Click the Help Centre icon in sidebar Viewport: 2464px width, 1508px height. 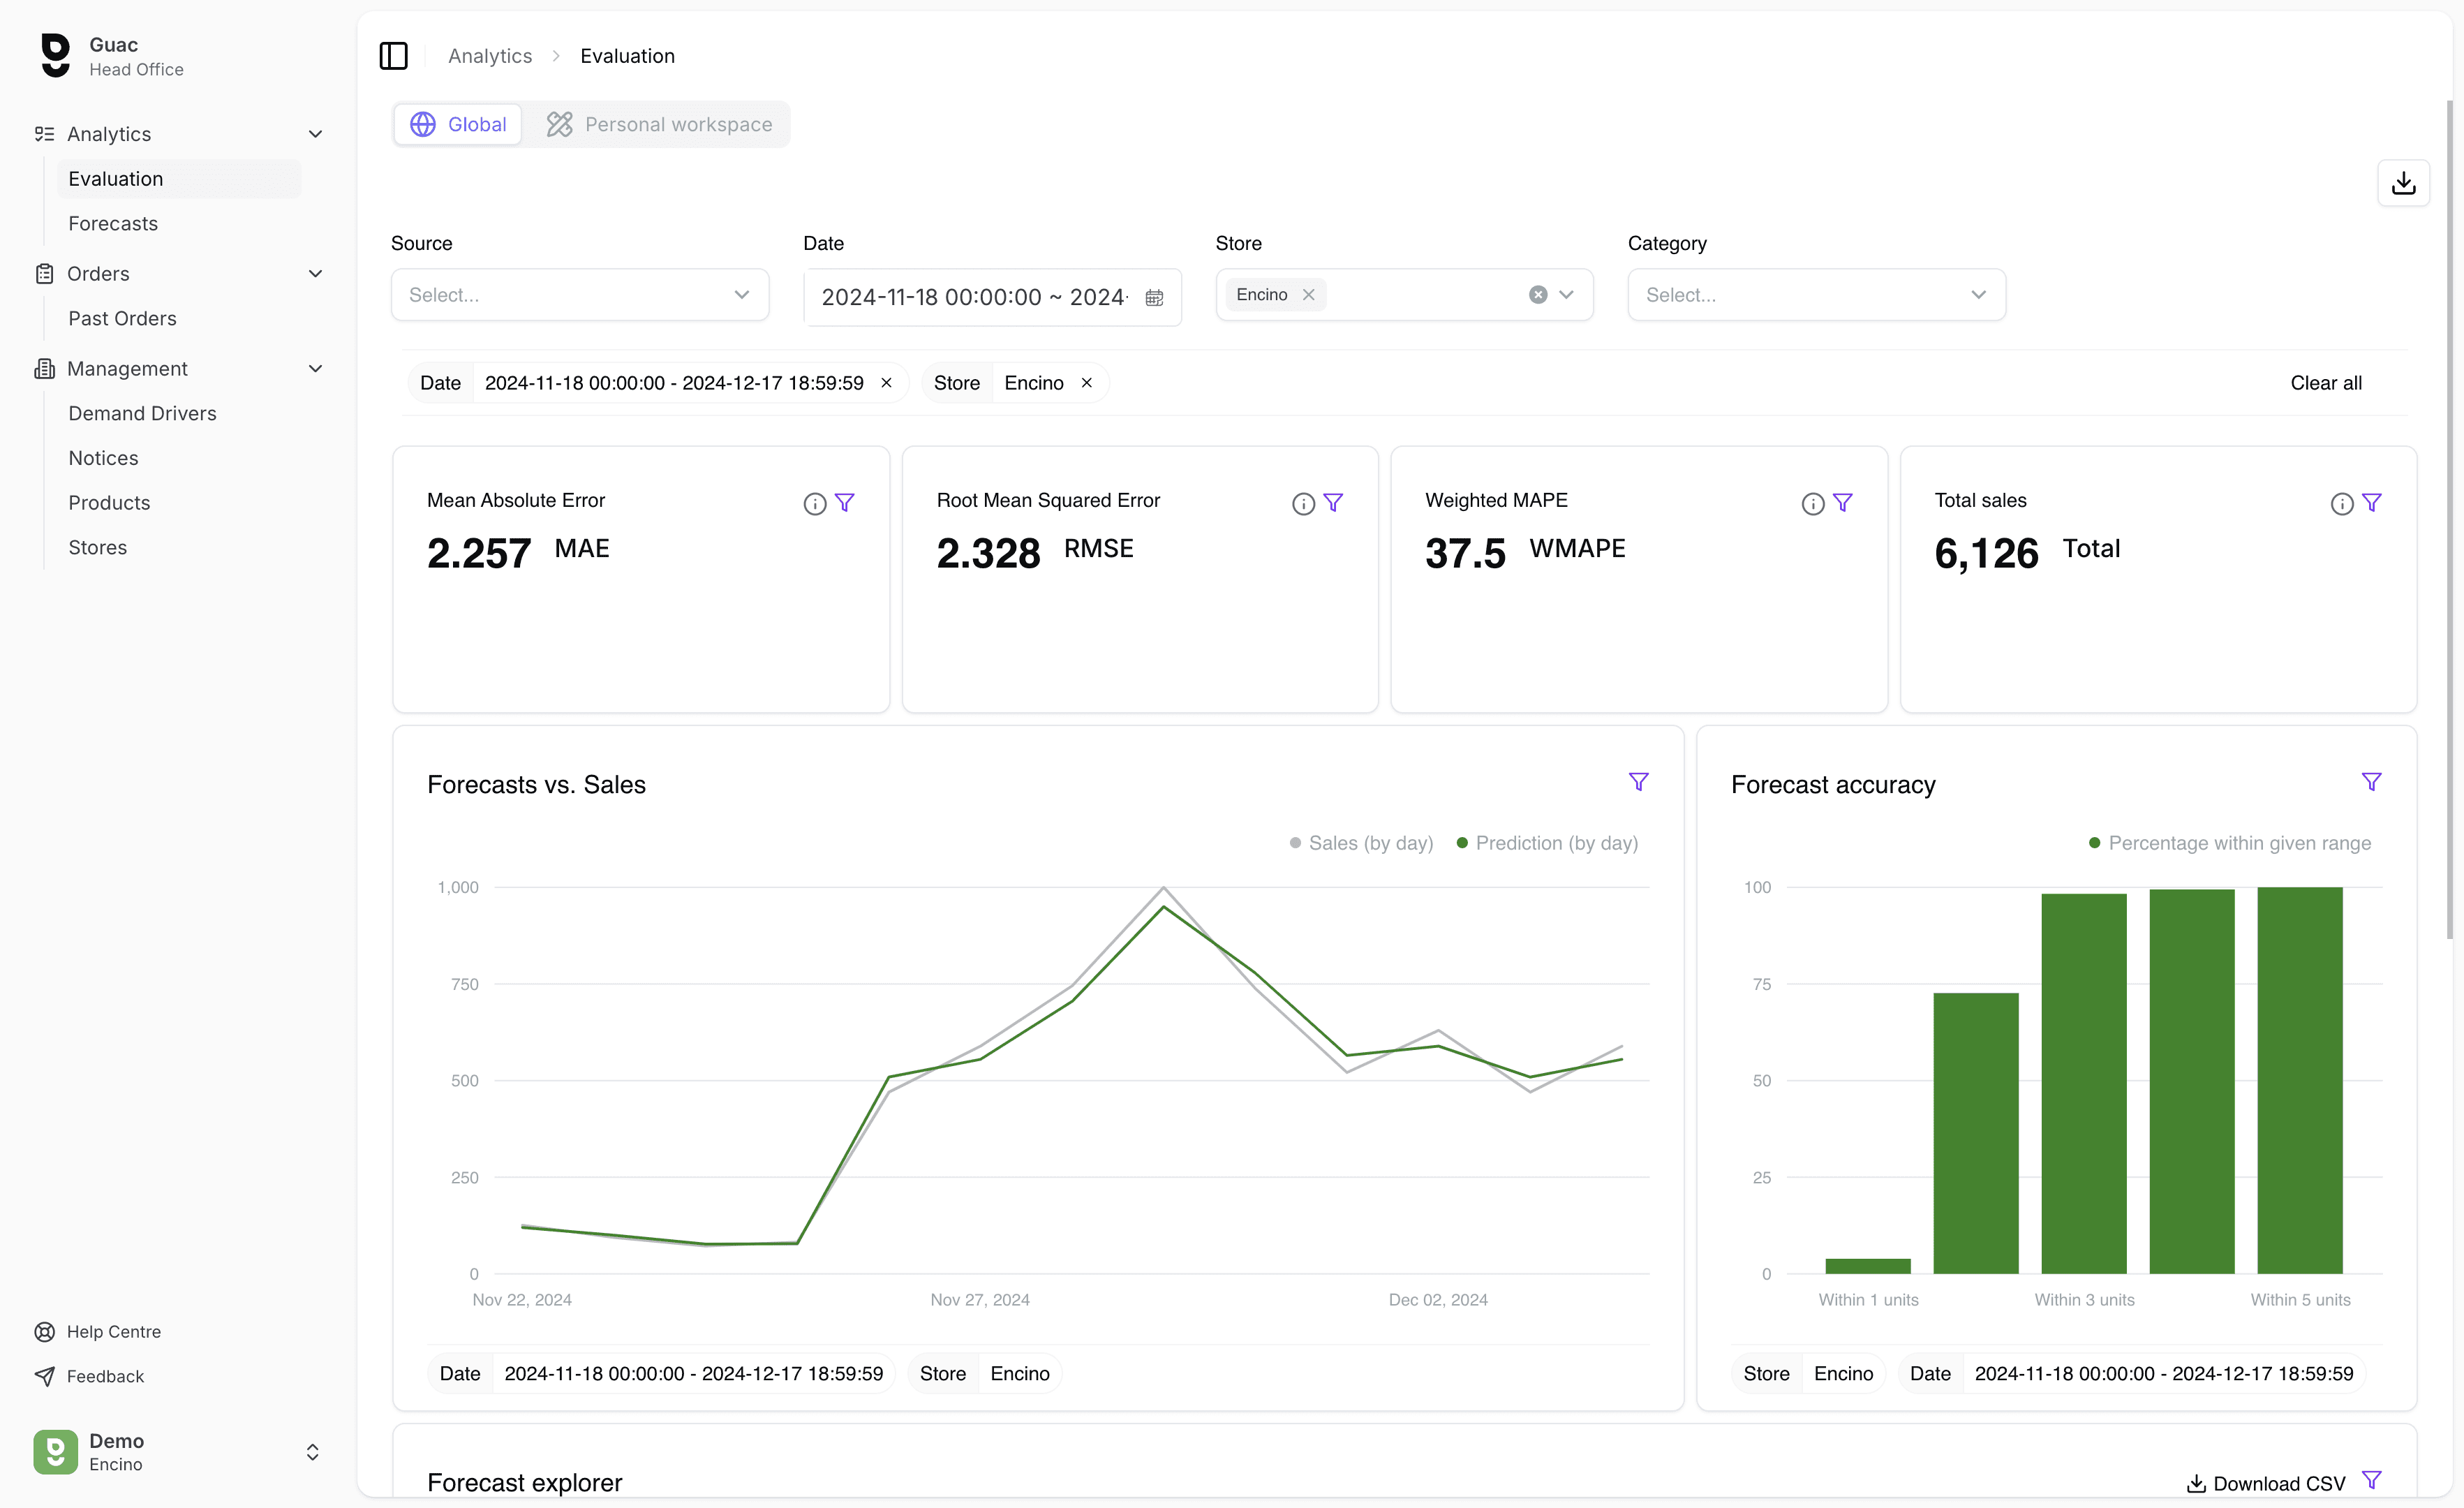[x=45, y=1331]
